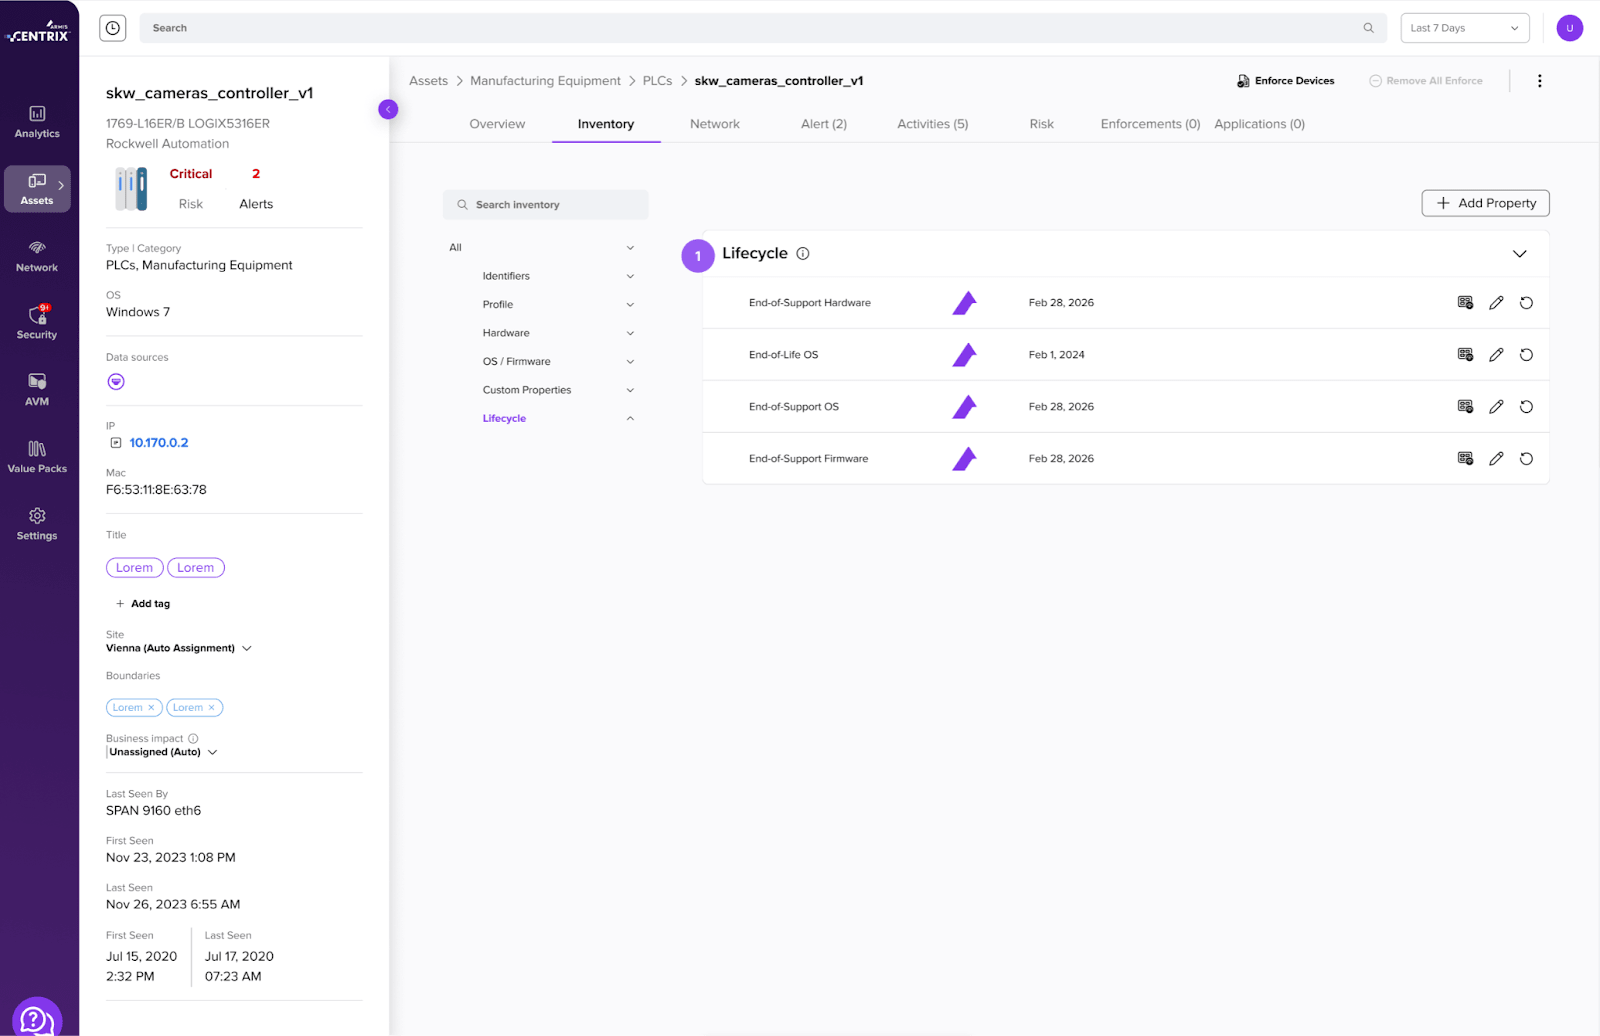Click the global Search field
Image resolution: width=1600 pixels, height=1036 pixels.
point(763,28)
